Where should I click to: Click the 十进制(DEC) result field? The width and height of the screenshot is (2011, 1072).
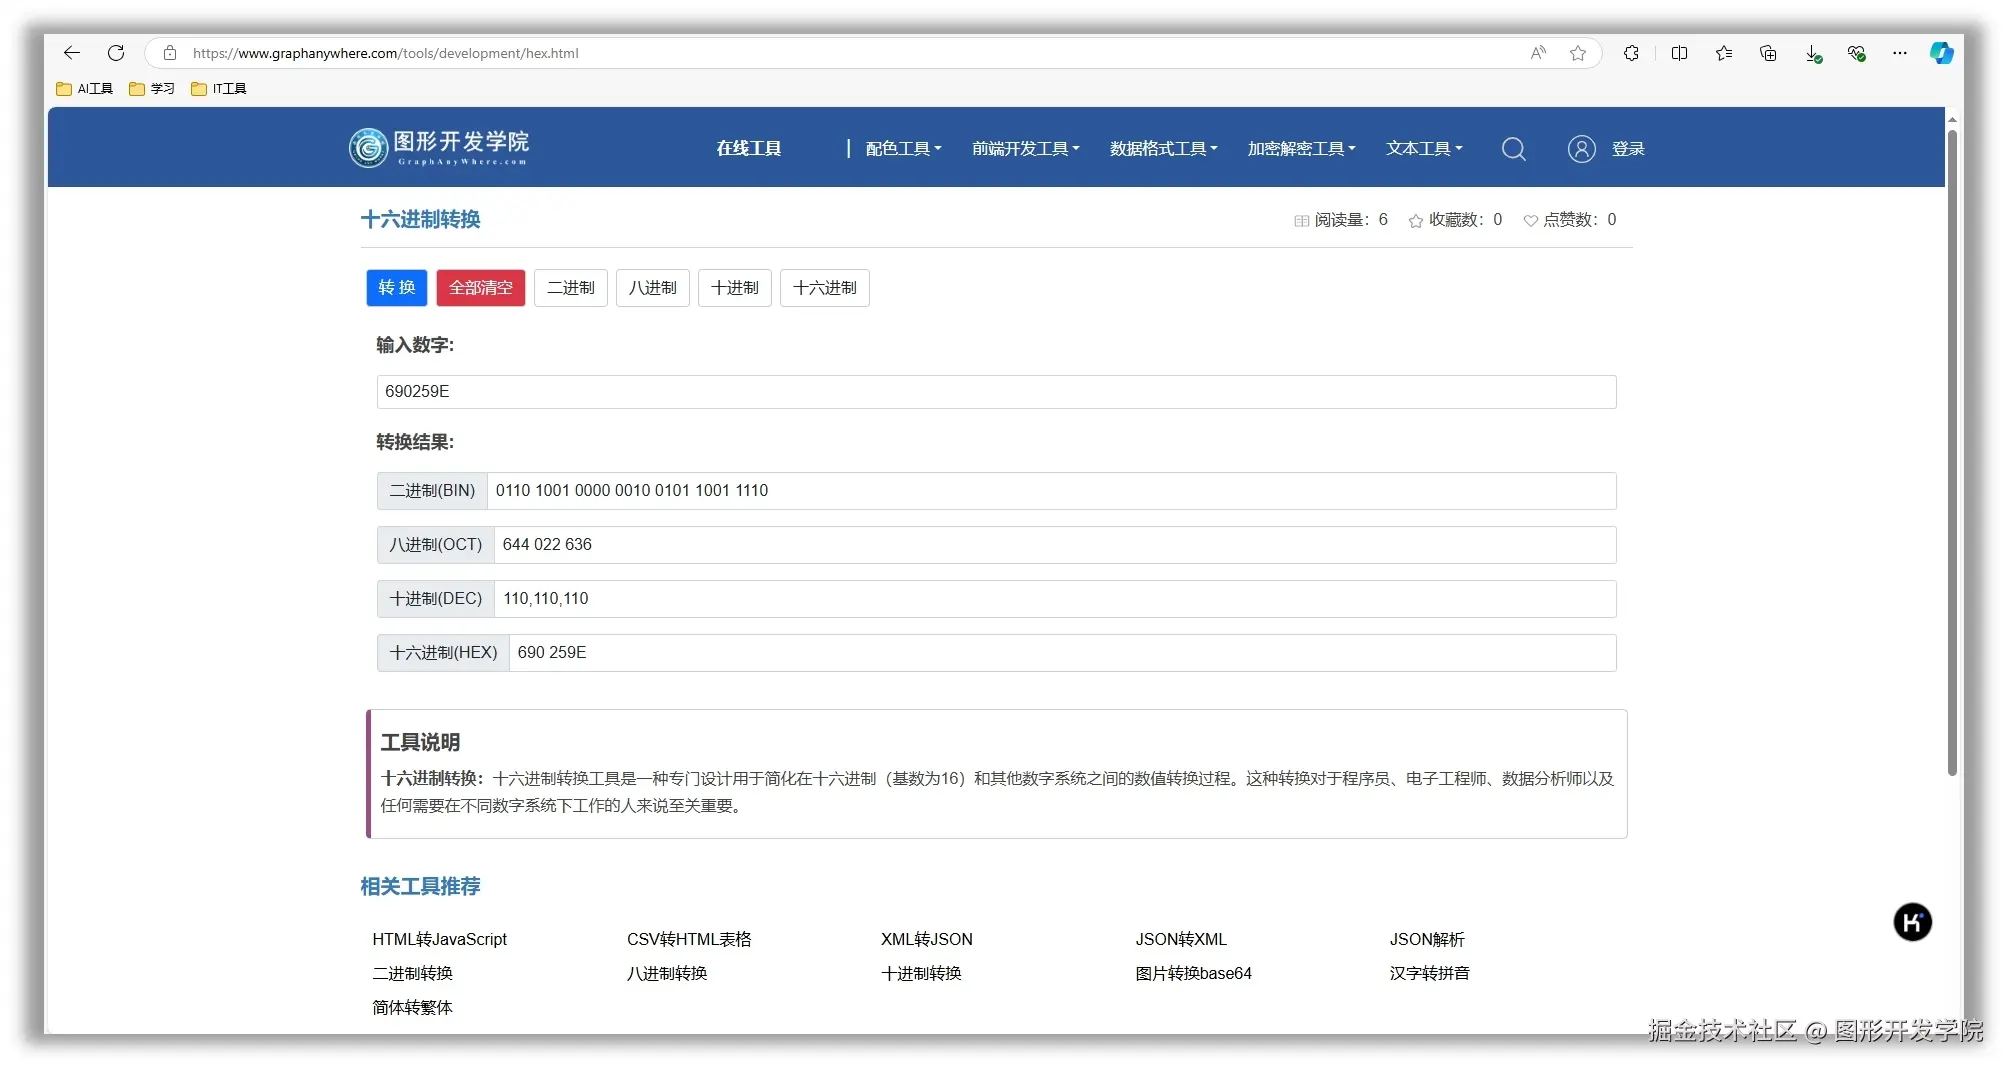point(1055,599)
